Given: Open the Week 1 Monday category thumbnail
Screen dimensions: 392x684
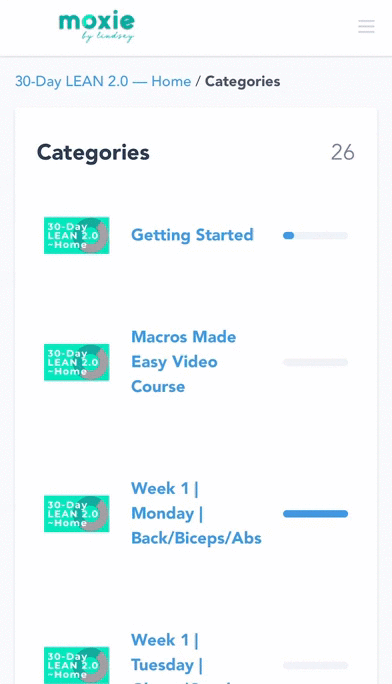Looking at the screenshot, I should click(76, 514).
